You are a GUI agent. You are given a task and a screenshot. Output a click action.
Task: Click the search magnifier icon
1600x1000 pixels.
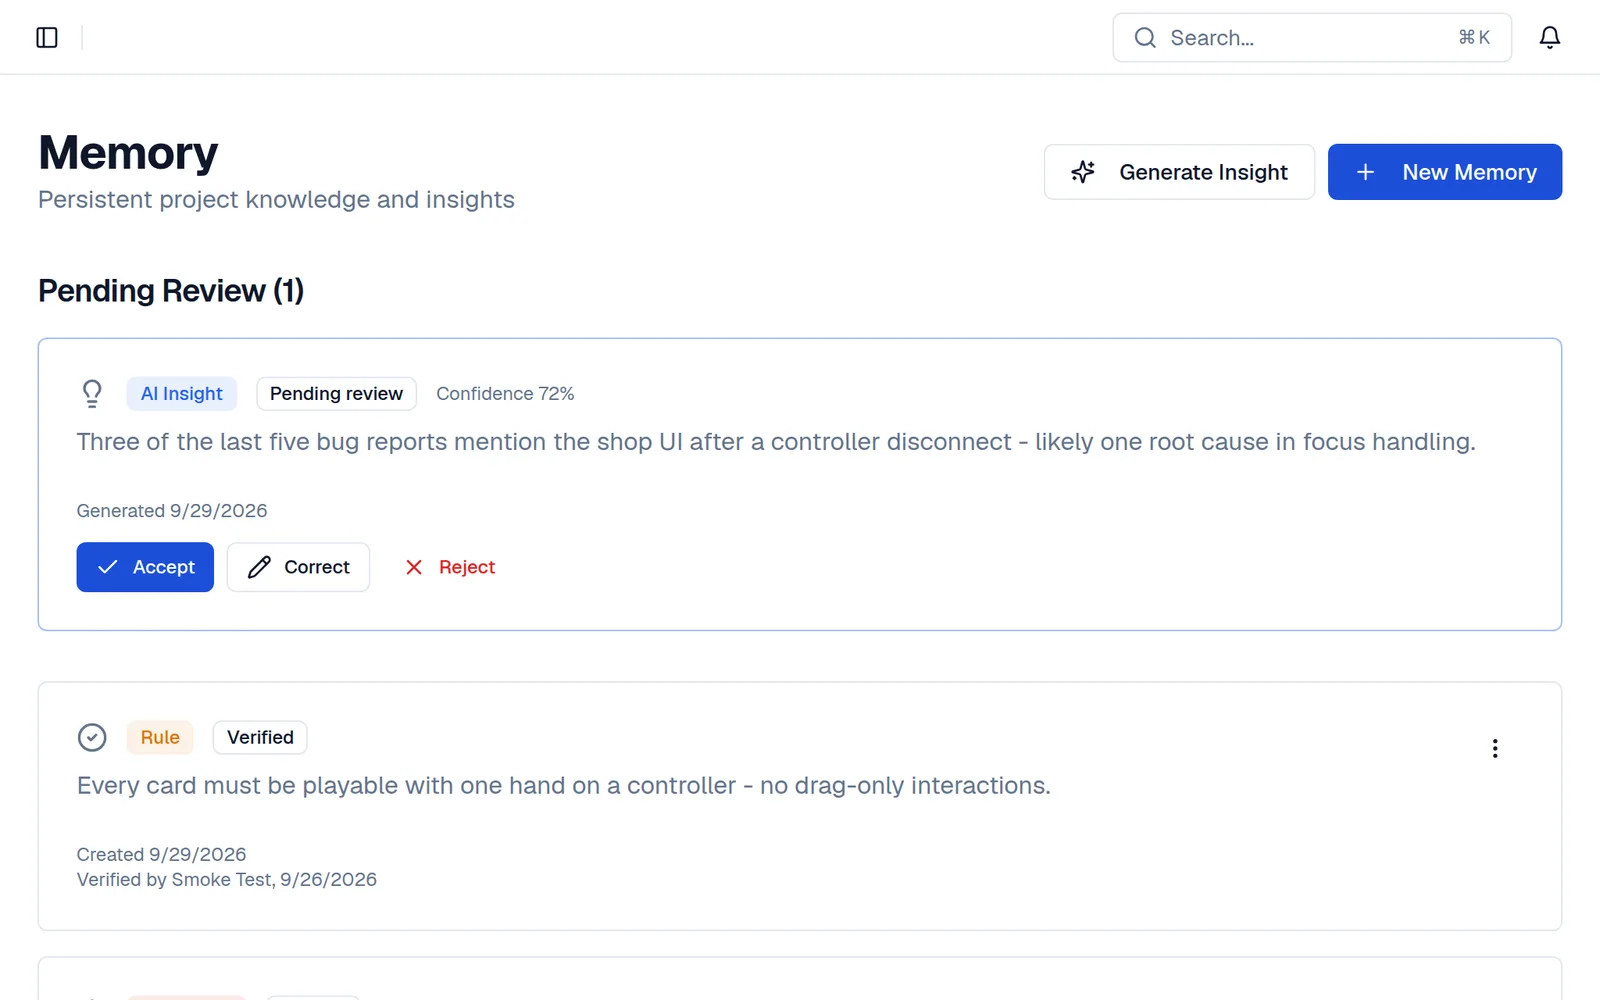[x=1145, y=38]
